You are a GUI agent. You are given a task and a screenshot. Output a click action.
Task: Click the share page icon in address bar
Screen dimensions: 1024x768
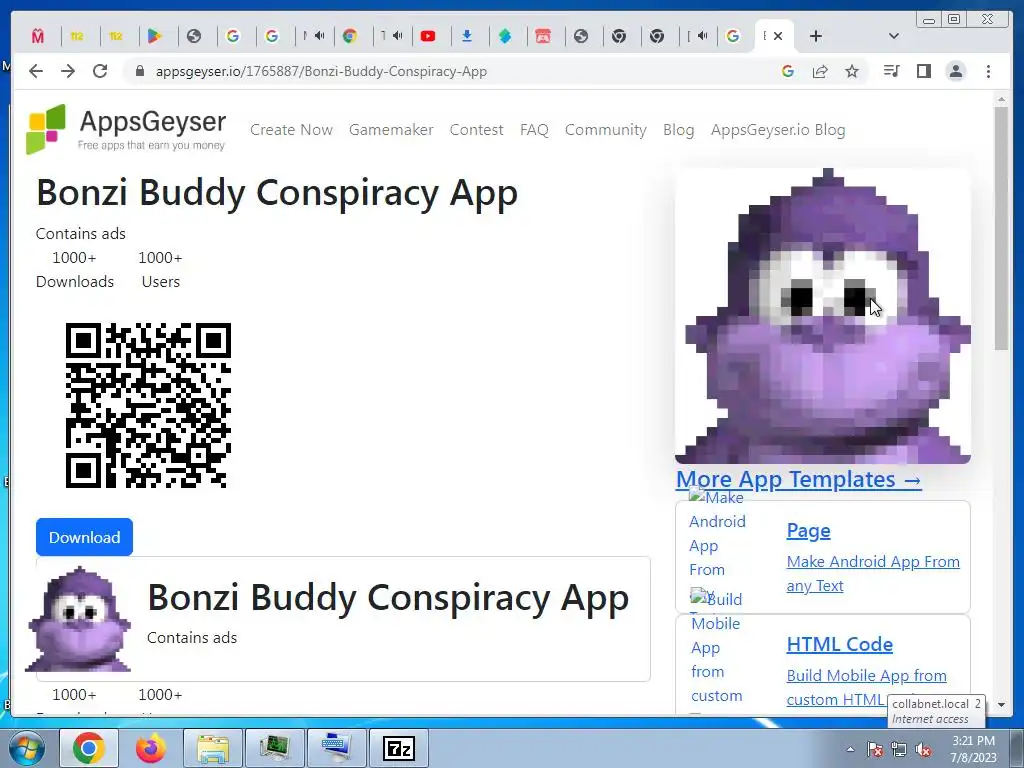click(x=820, y=71)
